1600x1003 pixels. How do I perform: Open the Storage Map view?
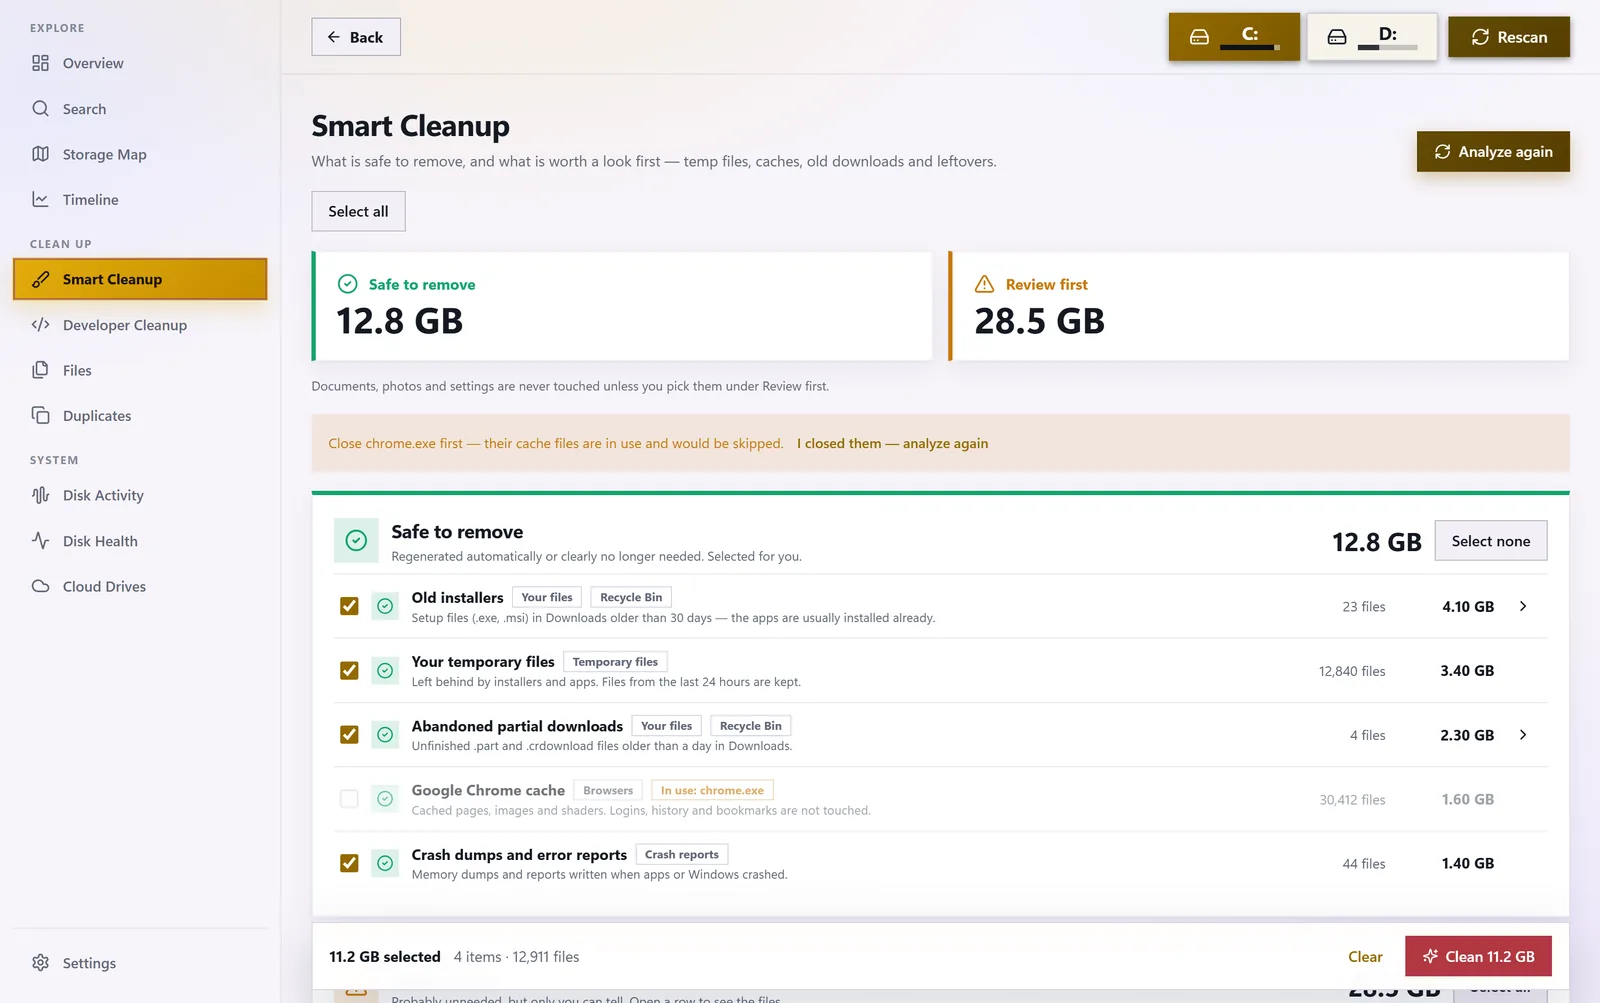(x=140, y=154)
